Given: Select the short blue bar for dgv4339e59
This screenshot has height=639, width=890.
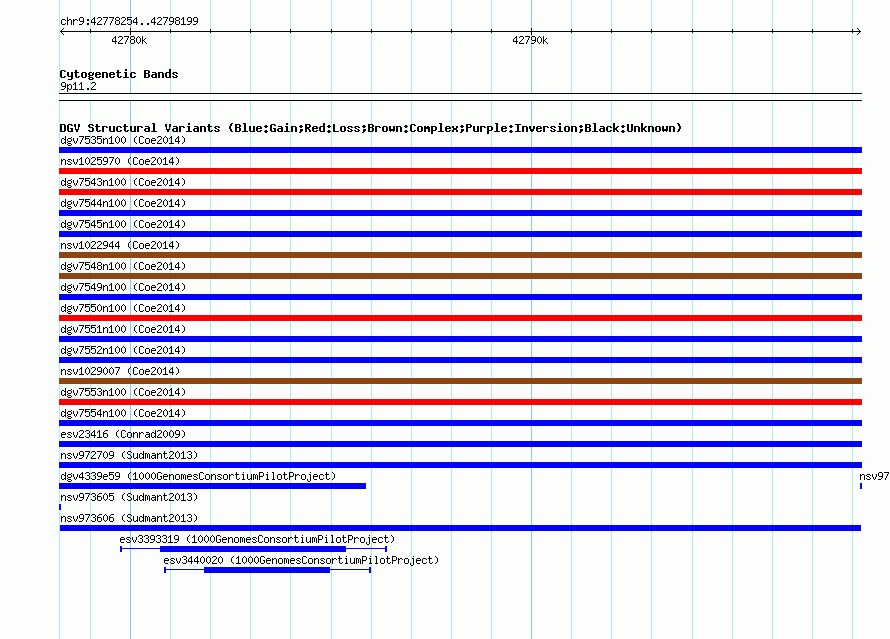Looking at the screenshot, I should (x=213, y=486).
